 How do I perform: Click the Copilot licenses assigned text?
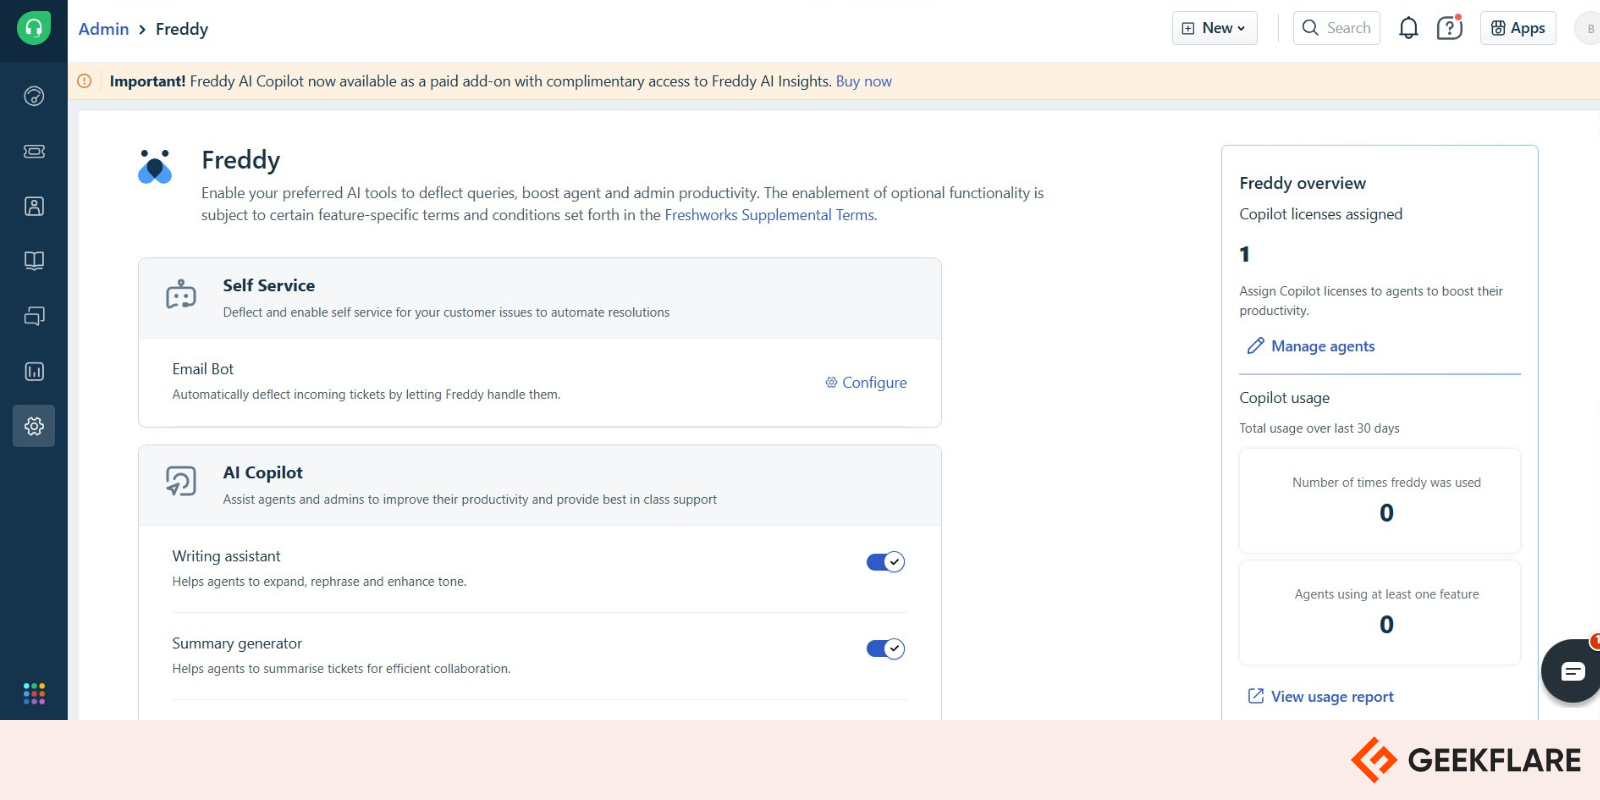pyautogui.click(x=1321, y=214)
